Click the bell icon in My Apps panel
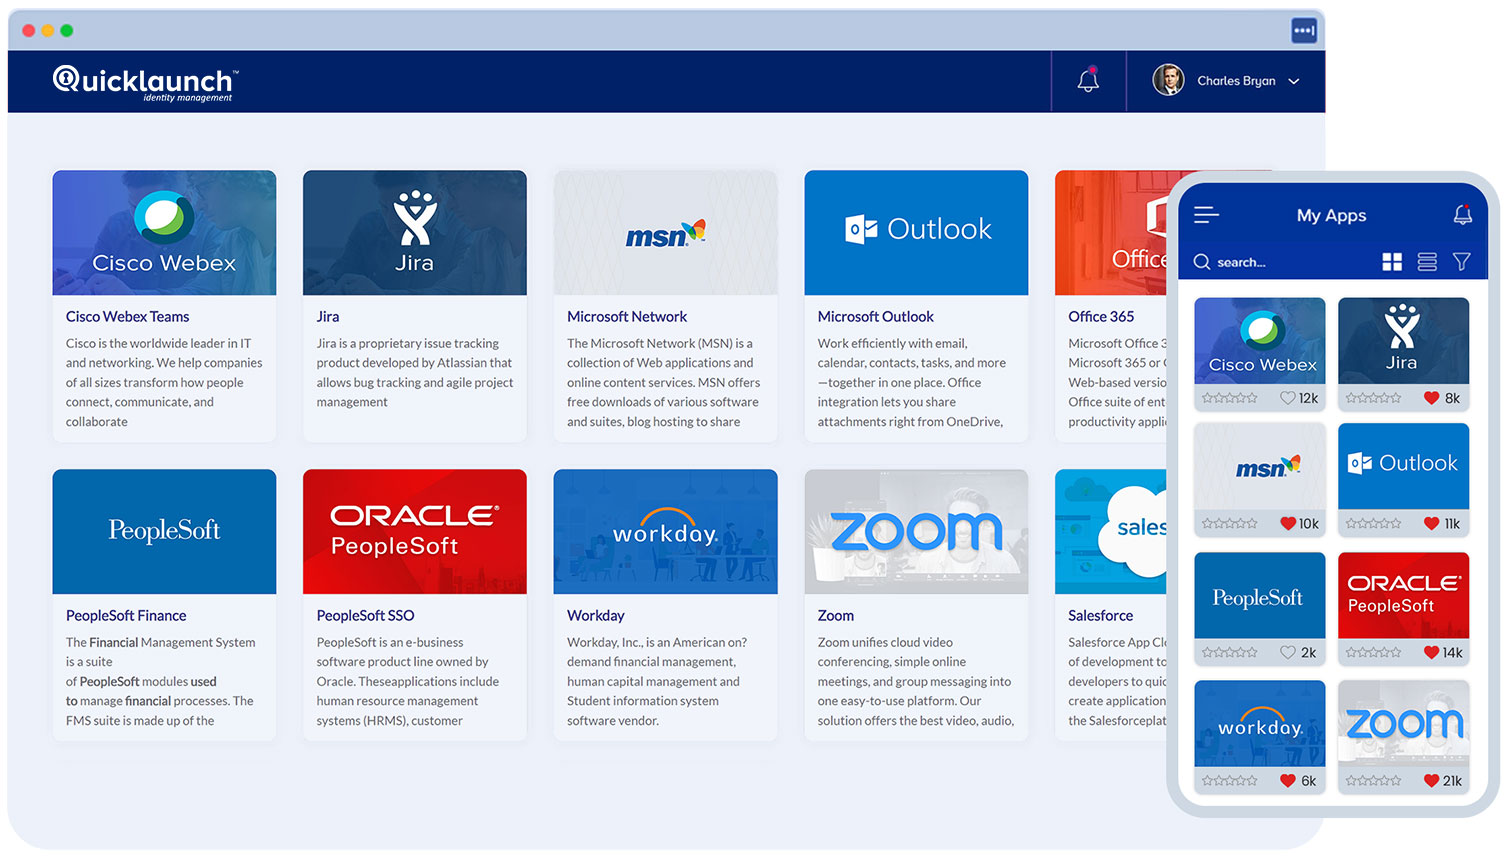This screenshot has height=860, width=1508. click(x=1462, y=215)
